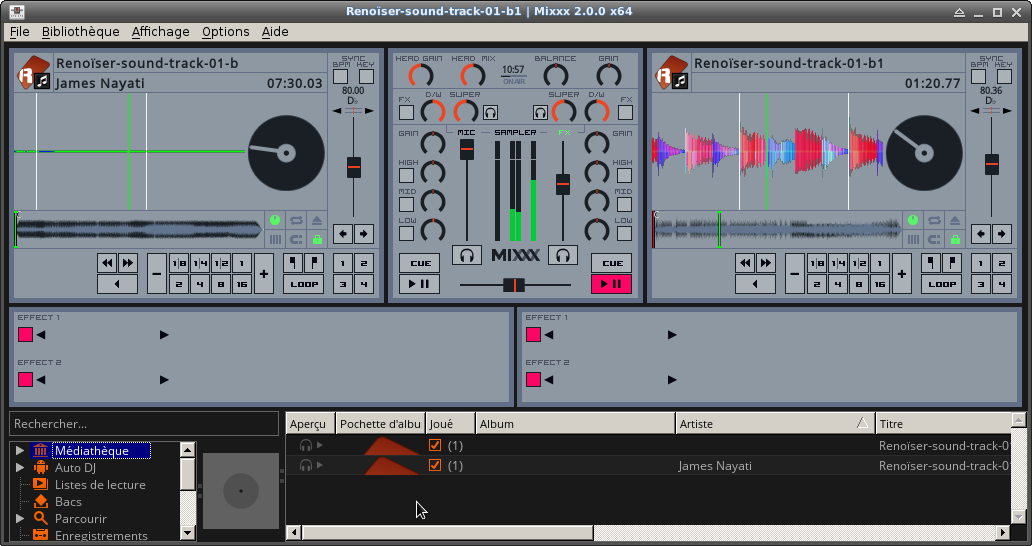Enable headphone cue for left channel

coord(467,255)
